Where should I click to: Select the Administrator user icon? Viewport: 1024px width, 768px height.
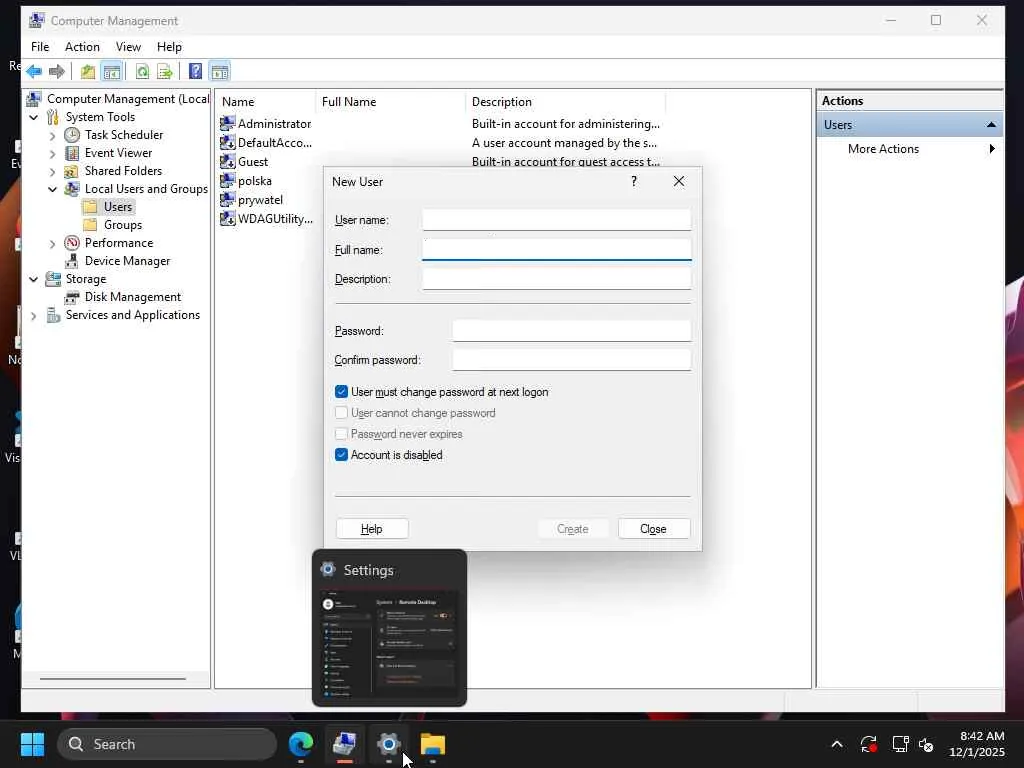tap(227, 123)
